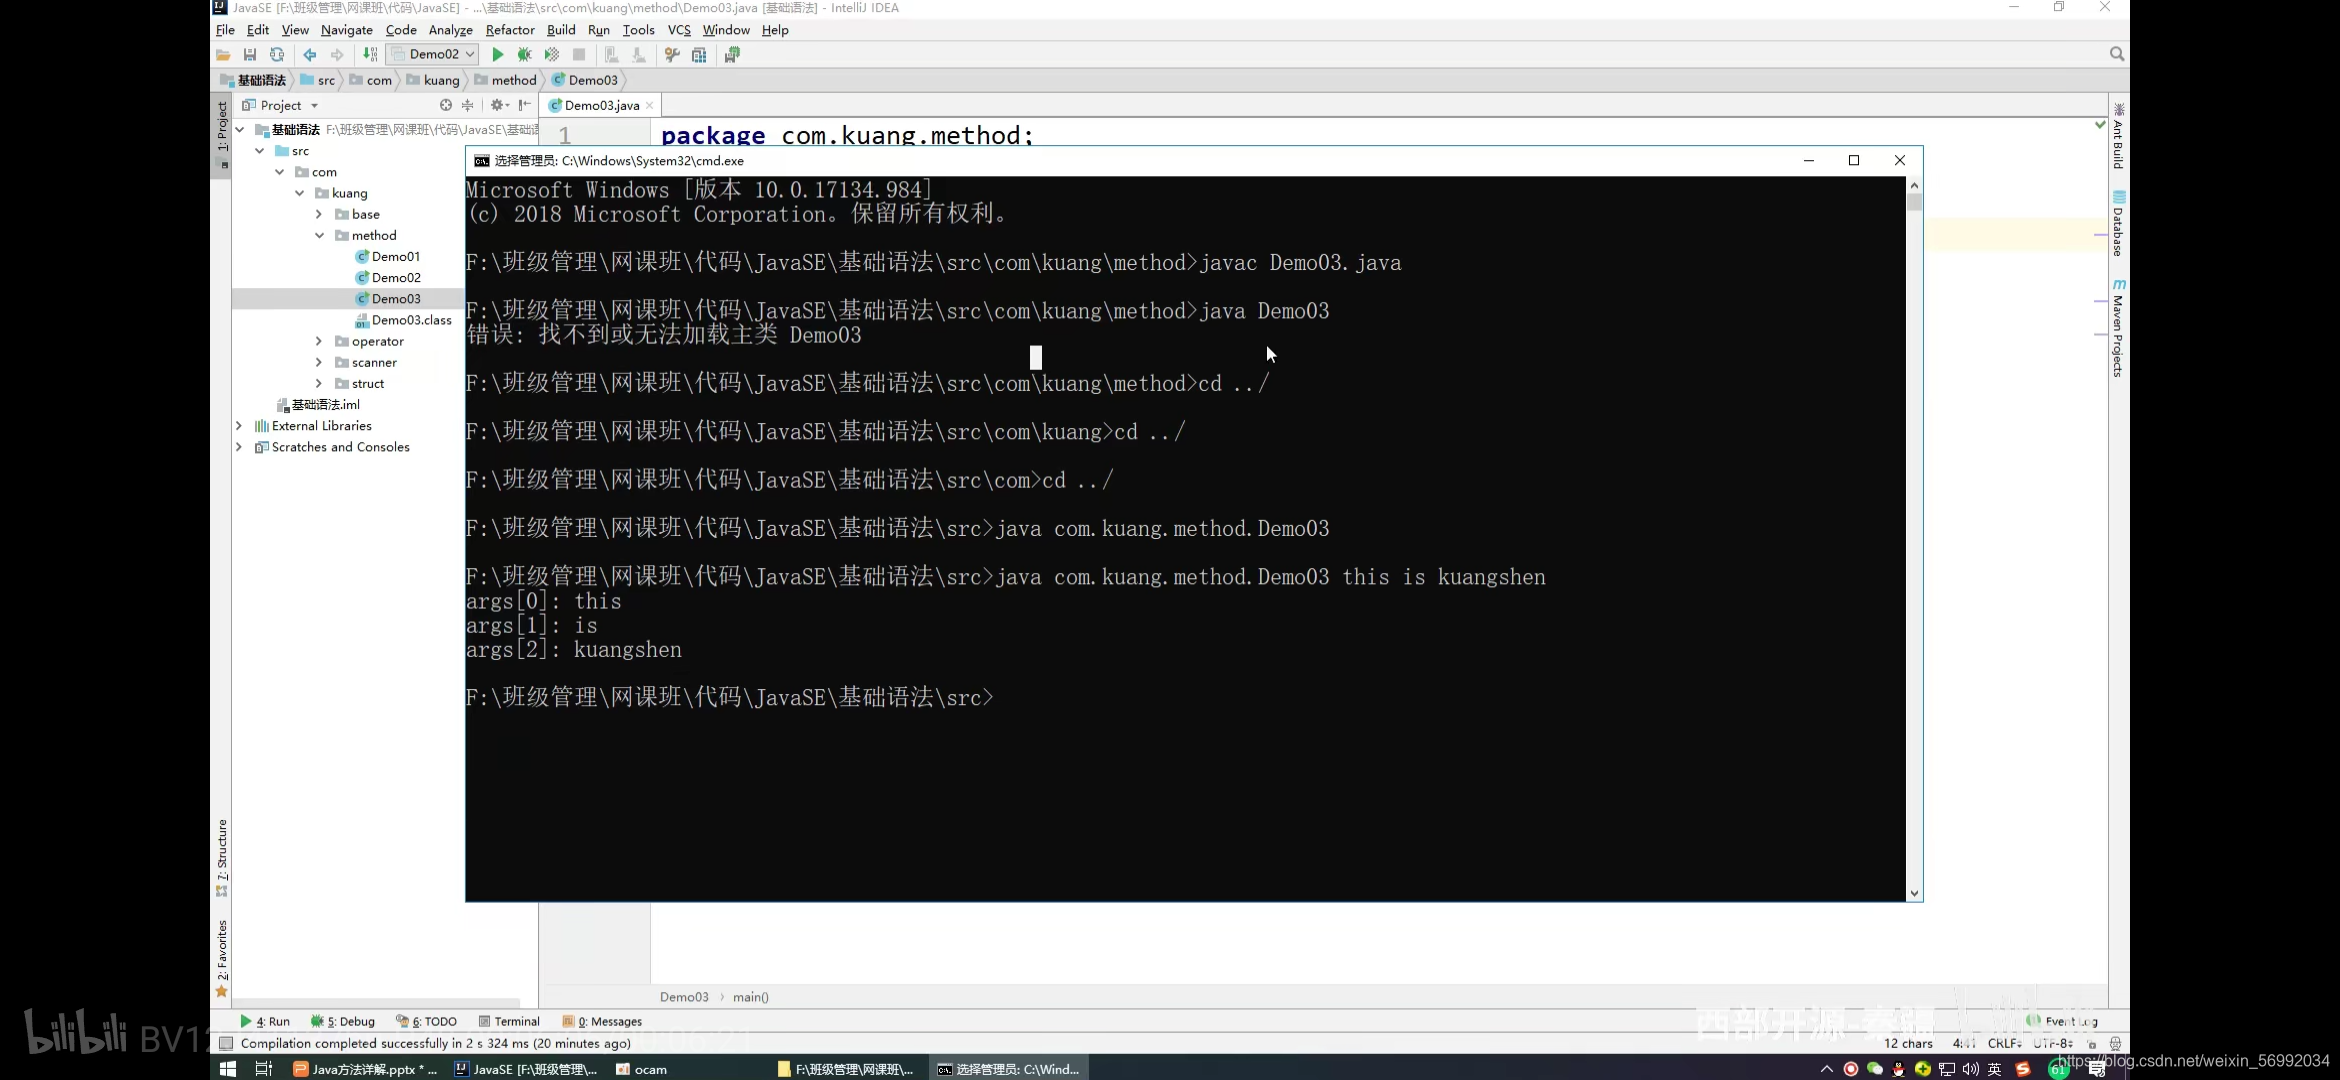Open the QQ penguin tray icon
Viewport: 2340px width, 1080px height.
click(1898, 1069)
